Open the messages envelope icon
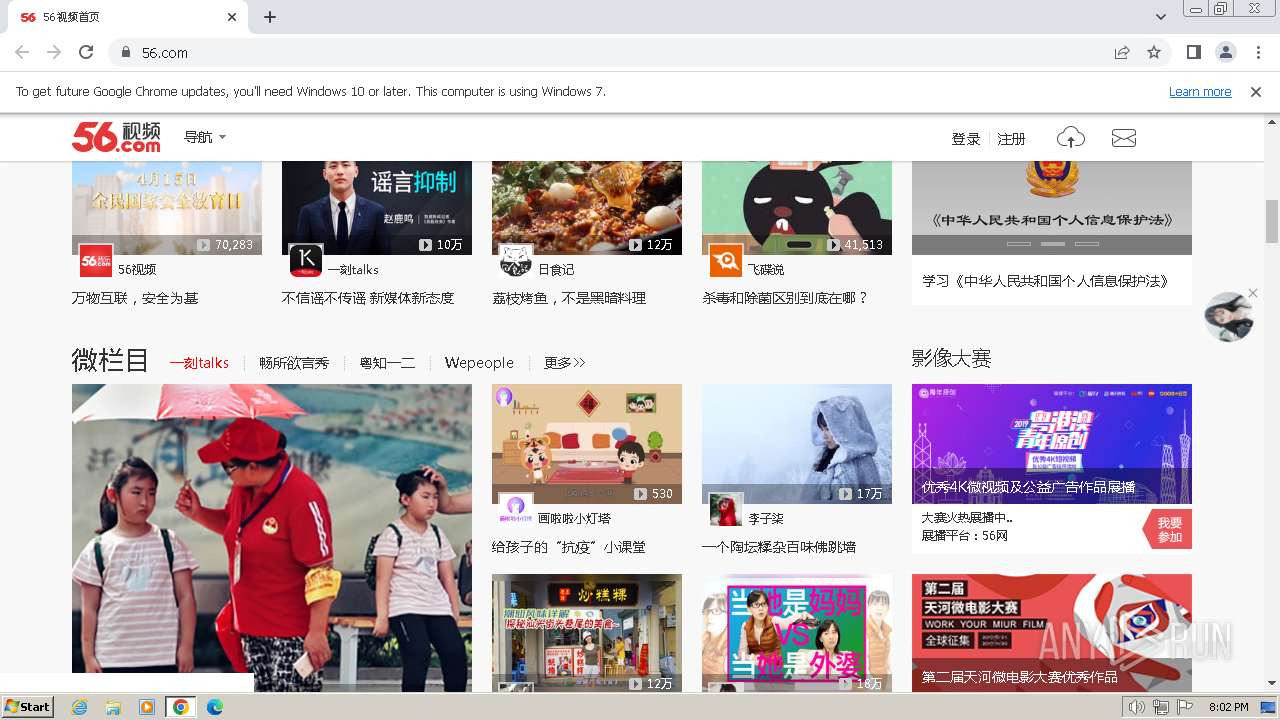 (1124, 138)
